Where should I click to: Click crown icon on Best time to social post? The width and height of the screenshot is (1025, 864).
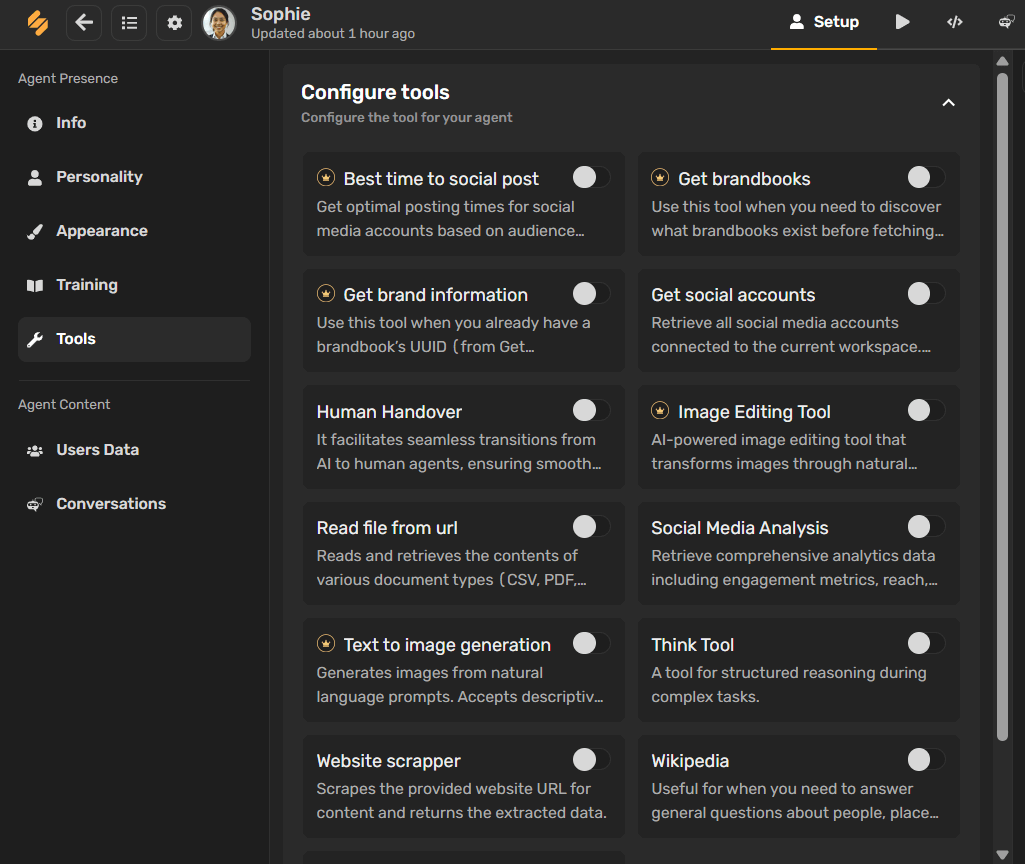pyautogui.click(x=326, y=177)
